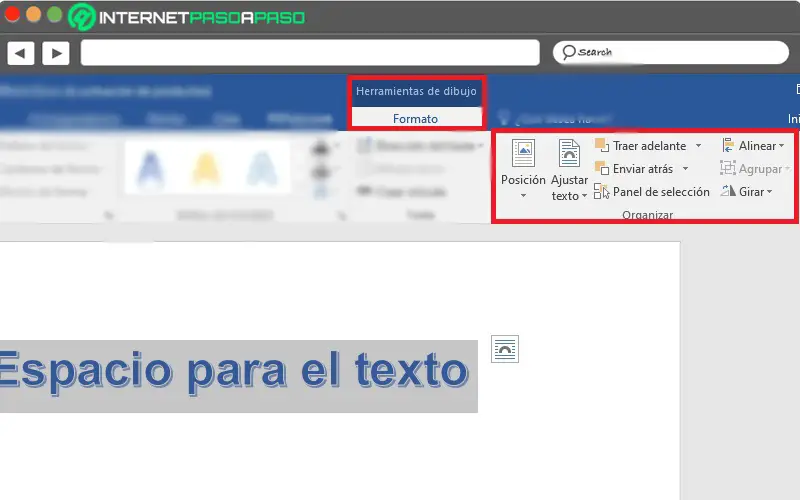Click inside the Search box

(671, 53)
